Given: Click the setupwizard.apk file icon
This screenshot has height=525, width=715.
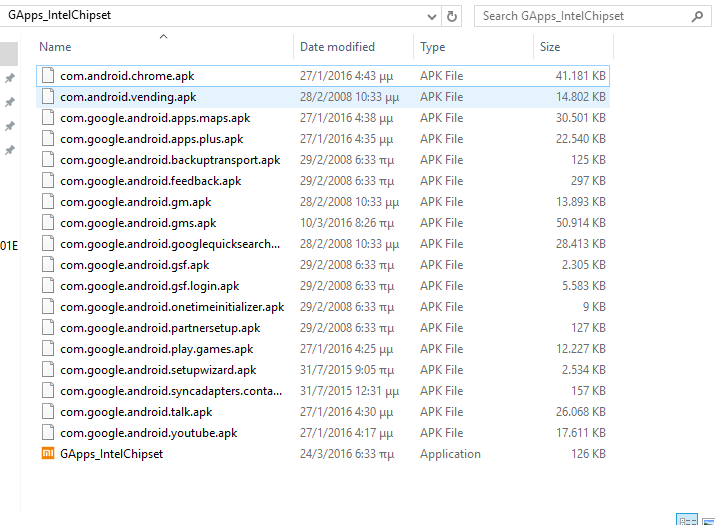Looking at the screenshot, I should tap(48, 369).
